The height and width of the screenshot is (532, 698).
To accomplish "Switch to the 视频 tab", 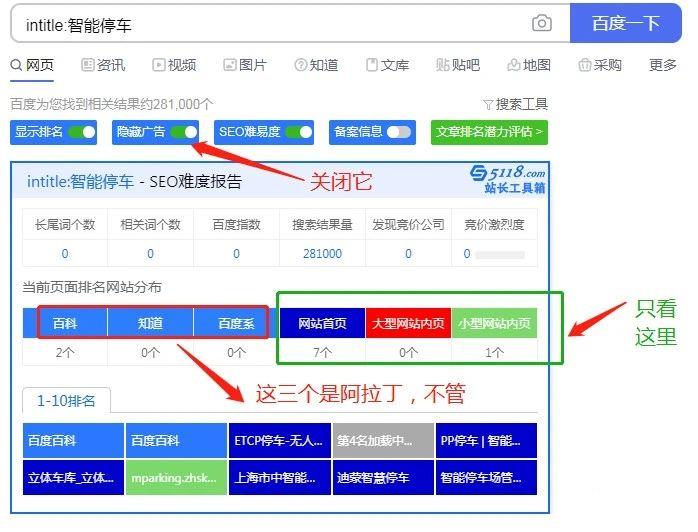I will pyautogui.click(x=174, y=65).
